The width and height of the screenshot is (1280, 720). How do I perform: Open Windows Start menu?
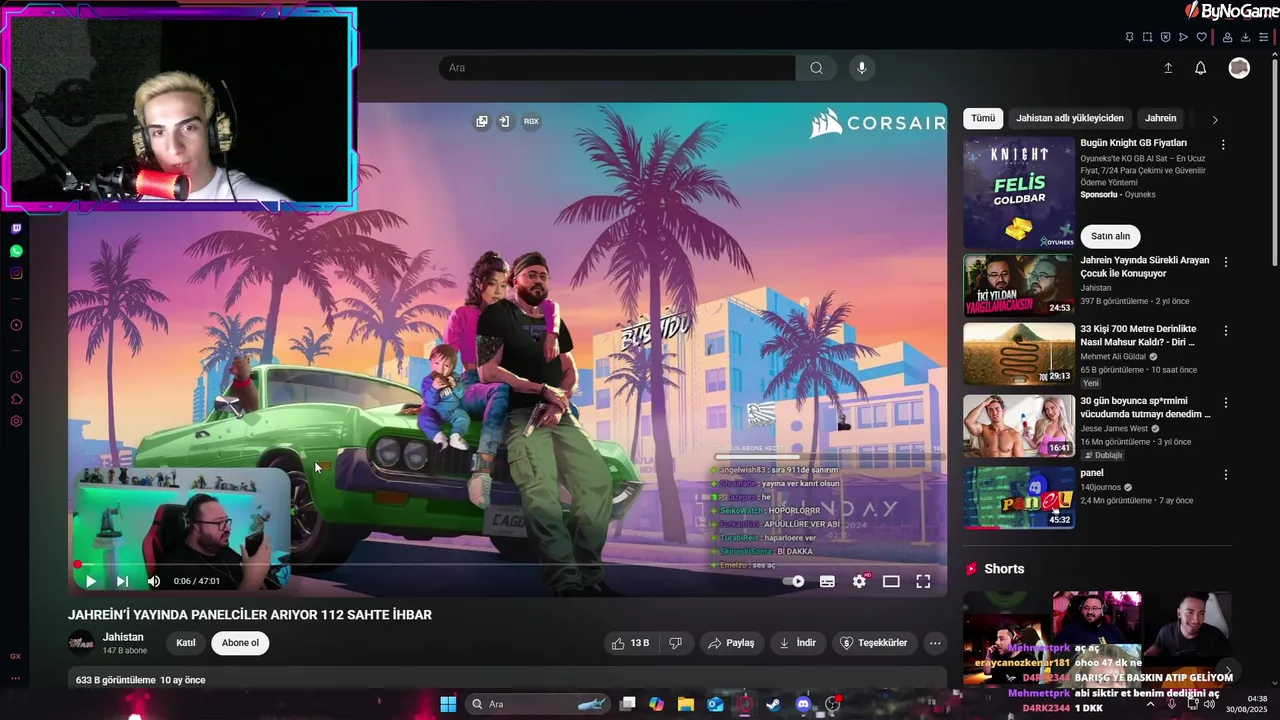448,704
